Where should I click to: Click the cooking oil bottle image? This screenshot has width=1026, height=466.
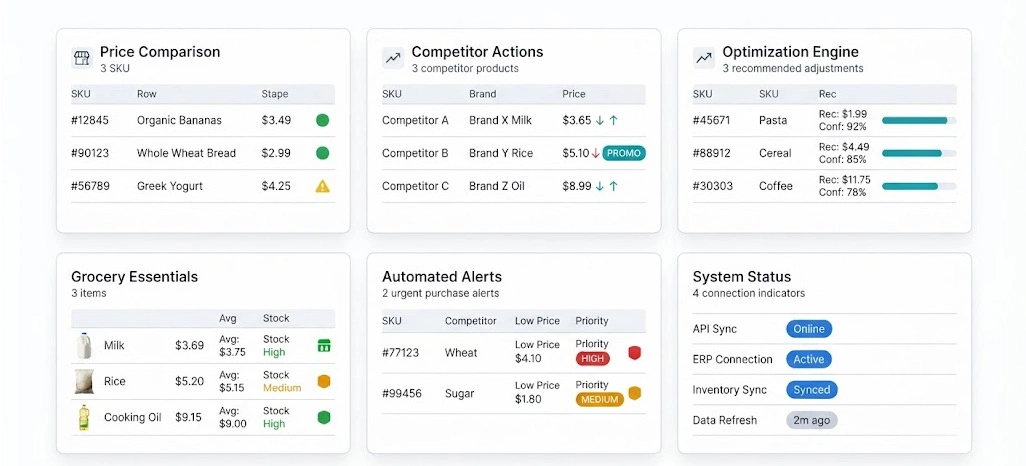coord(84,418)
